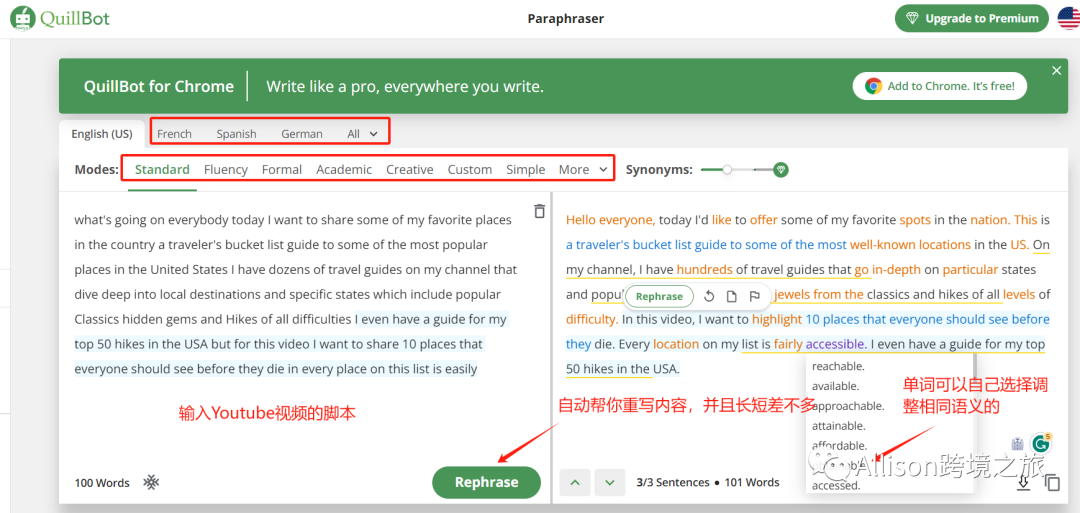Choose synonym "reachable." from list

838,366
